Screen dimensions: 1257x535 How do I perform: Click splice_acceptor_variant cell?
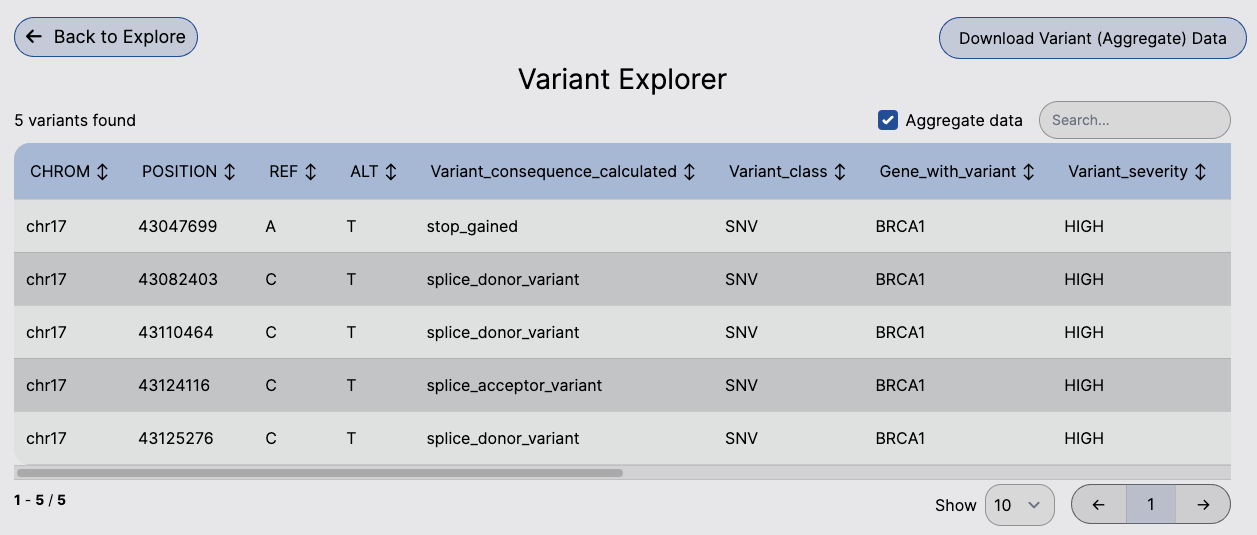click(x=514, y=385)
